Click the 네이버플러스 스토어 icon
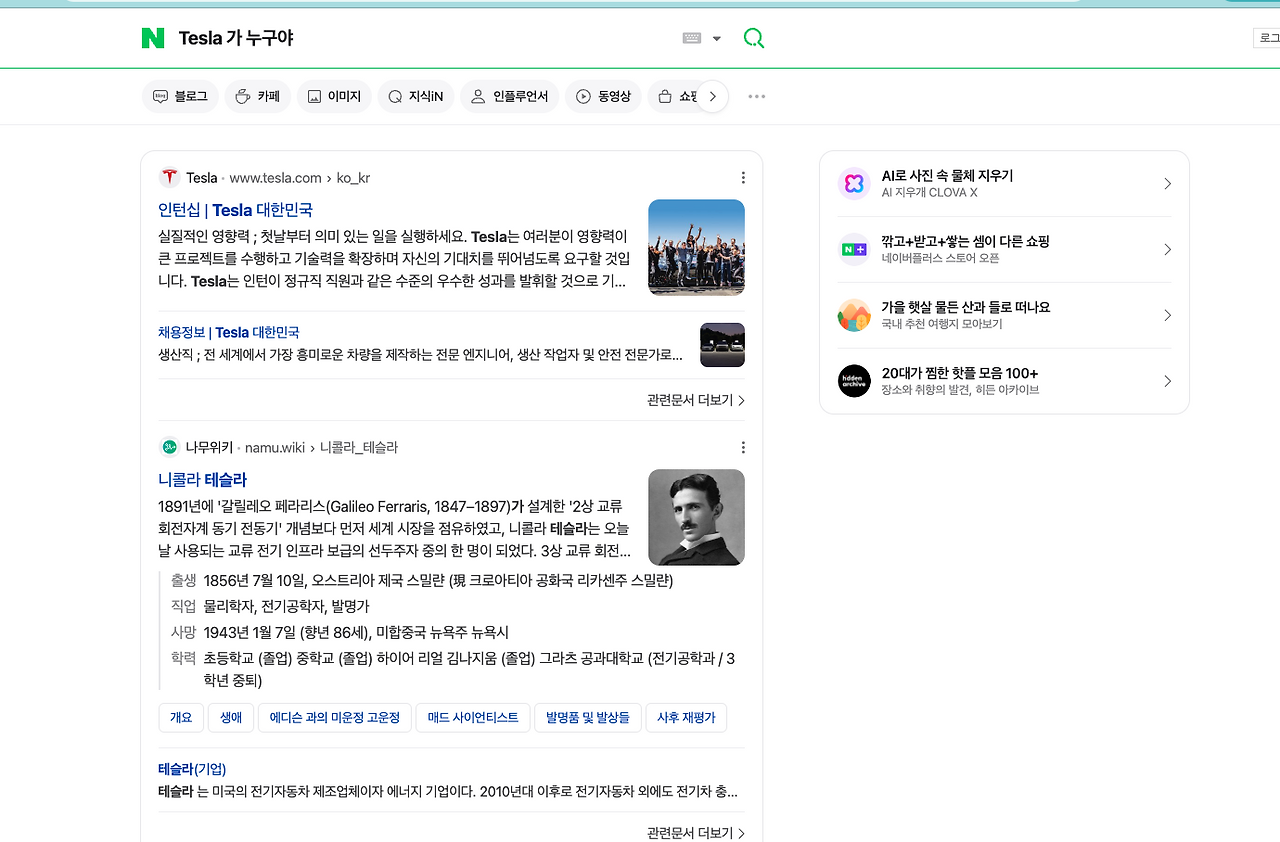The width and height of the screenshot is (1280, 842). [x=854, y=249]
